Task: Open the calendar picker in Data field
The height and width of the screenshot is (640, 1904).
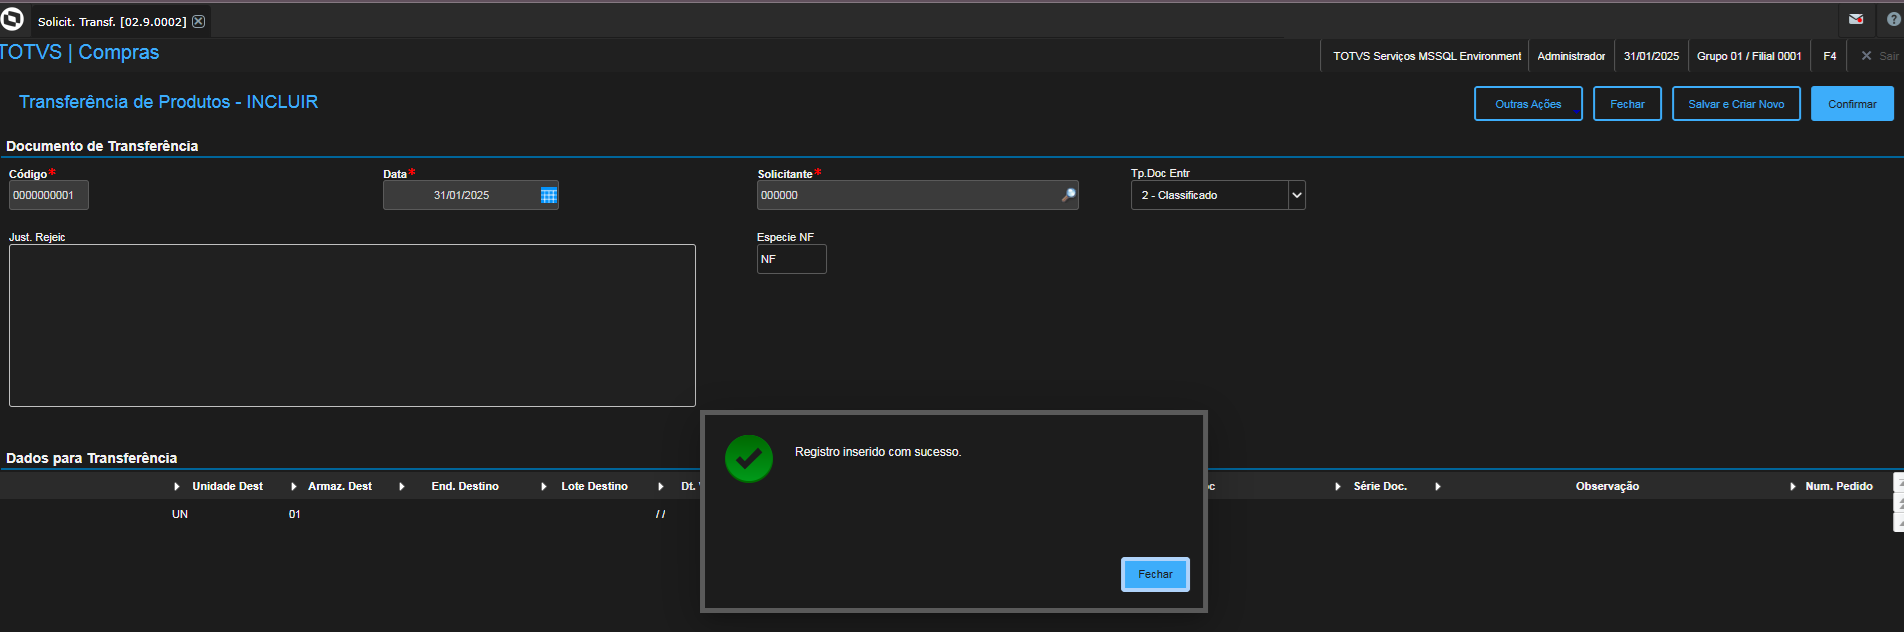Action: tap(548, 195)
